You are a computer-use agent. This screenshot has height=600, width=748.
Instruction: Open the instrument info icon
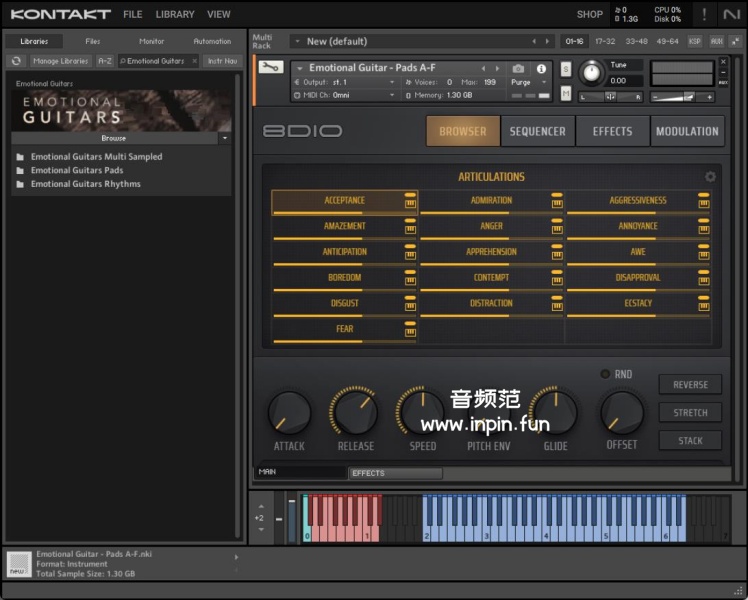(x=542, y=69)
